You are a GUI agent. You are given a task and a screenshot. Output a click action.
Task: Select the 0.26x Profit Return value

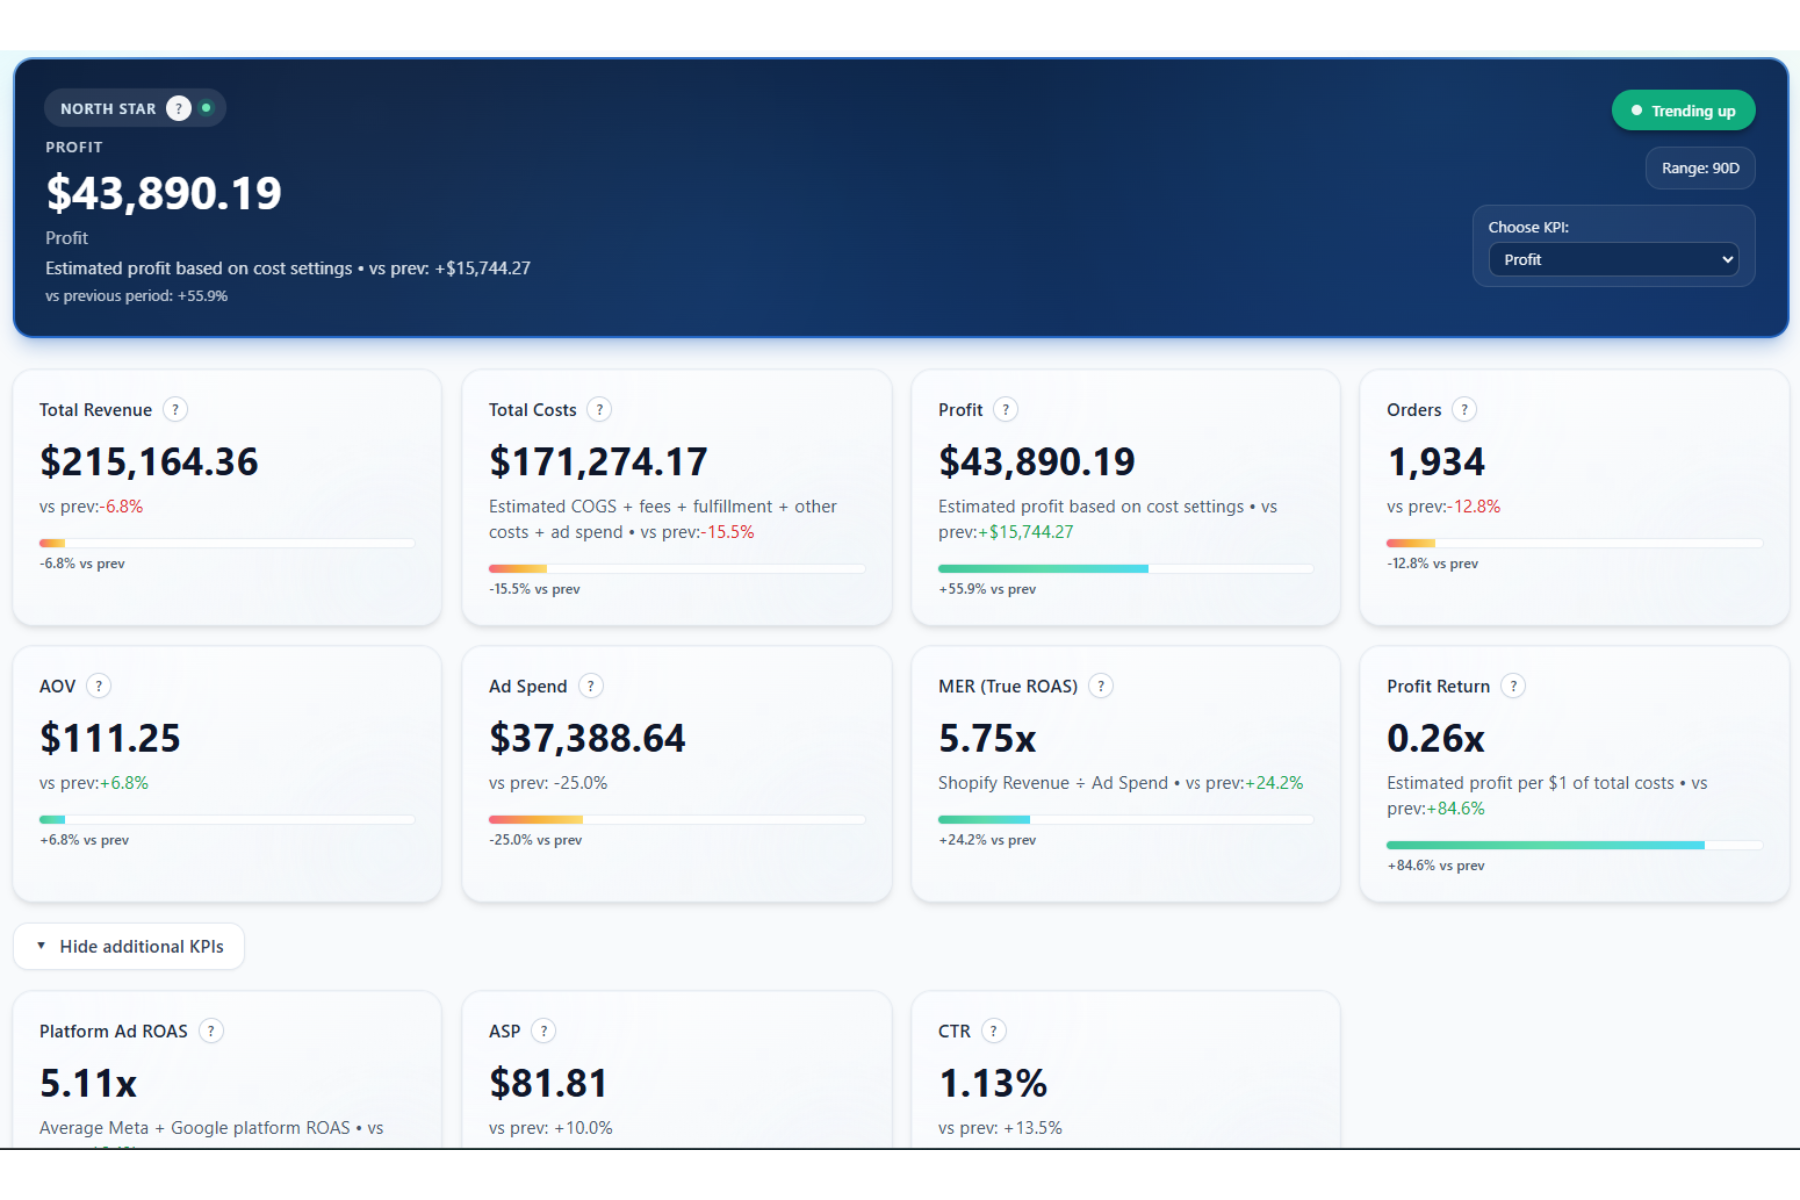pyautogui.click(x=1436, y=738)
